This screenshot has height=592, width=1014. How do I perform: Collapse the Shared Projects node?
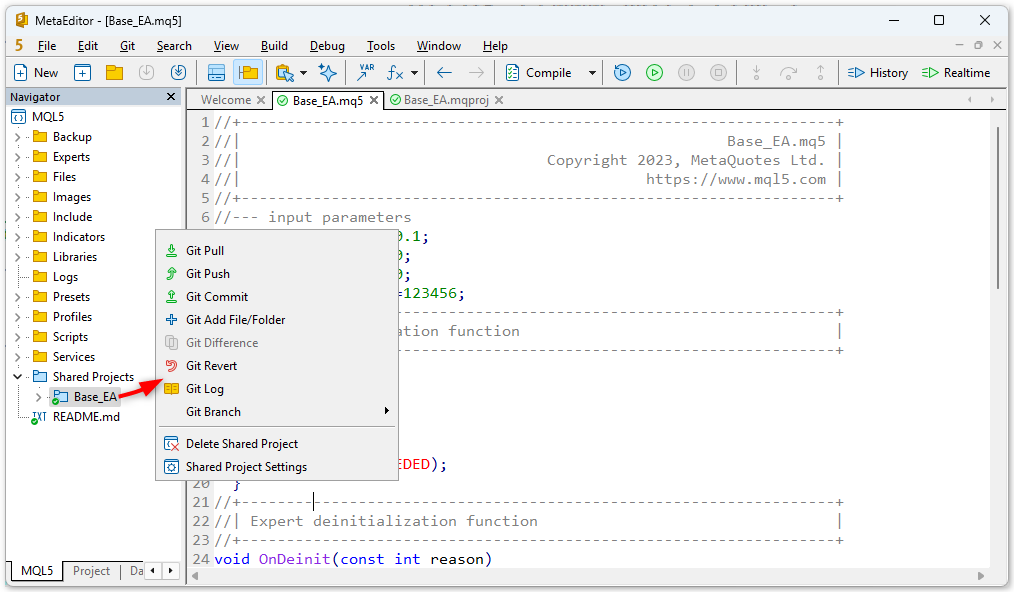click(x=17, y=377)
